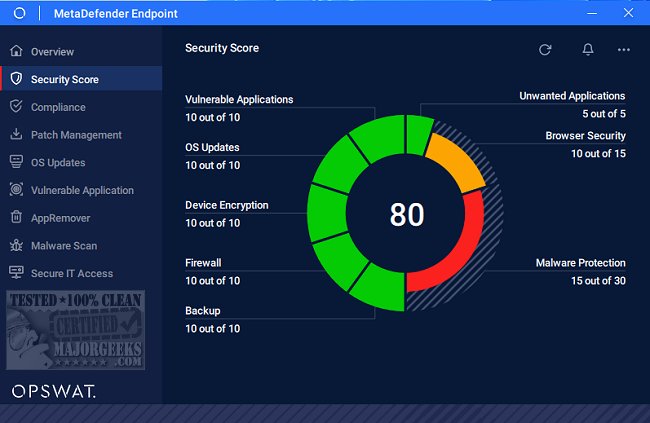Click the Overview home icon

click(x=16, y=51)
